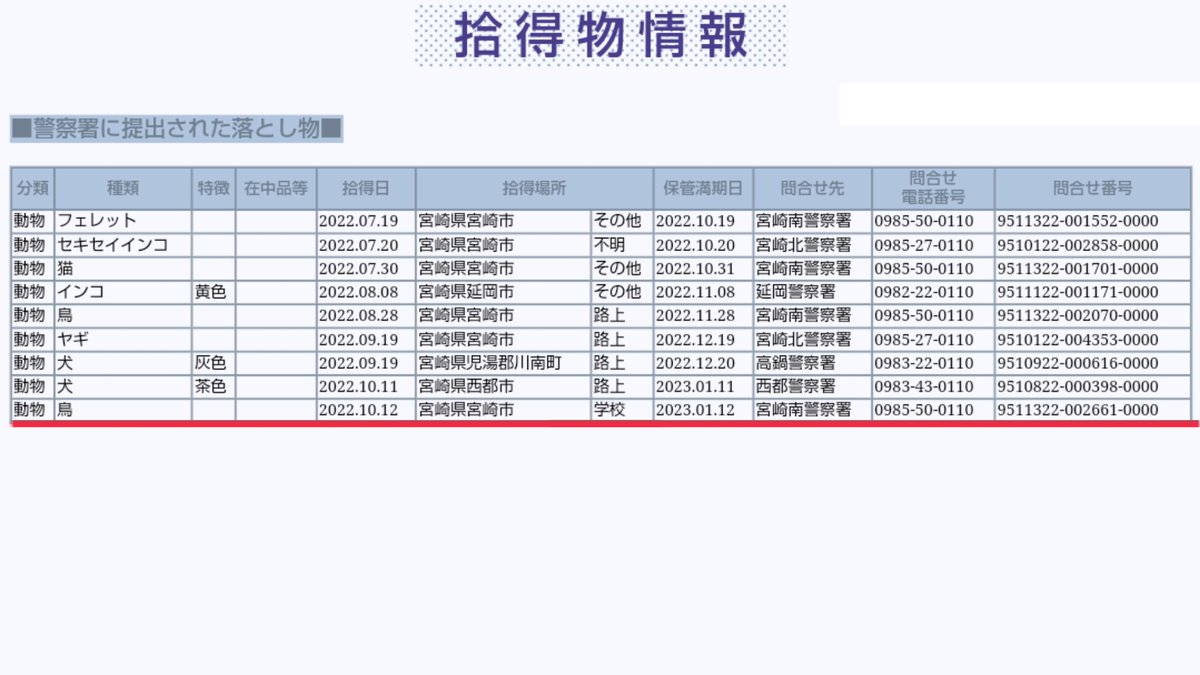Click inquiry number 9511322-001701-0000
1200x675 pixels.
click(1093, 268)
